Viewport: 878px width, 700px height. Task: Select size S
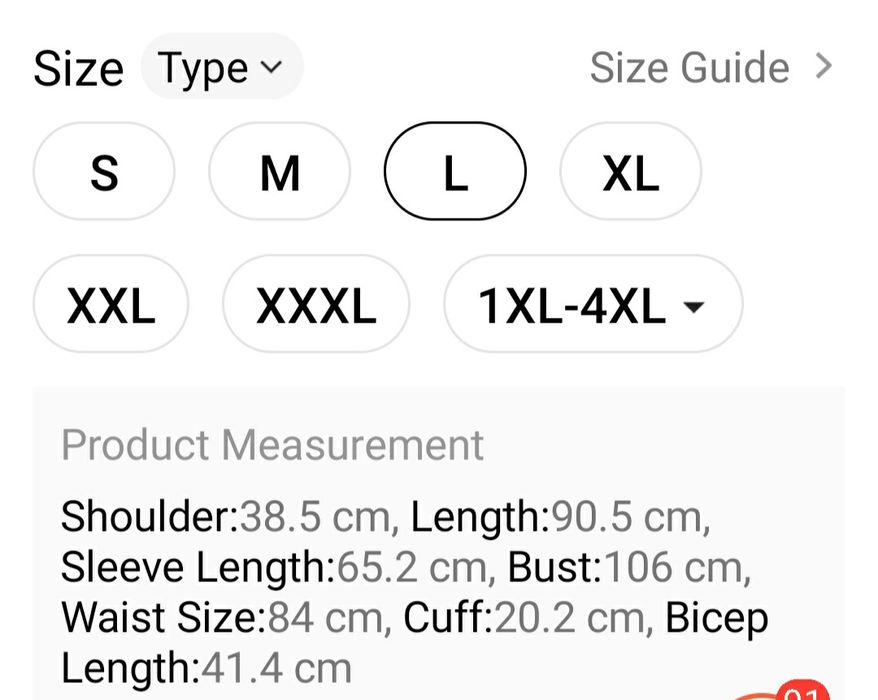click(x=104, y=172)
